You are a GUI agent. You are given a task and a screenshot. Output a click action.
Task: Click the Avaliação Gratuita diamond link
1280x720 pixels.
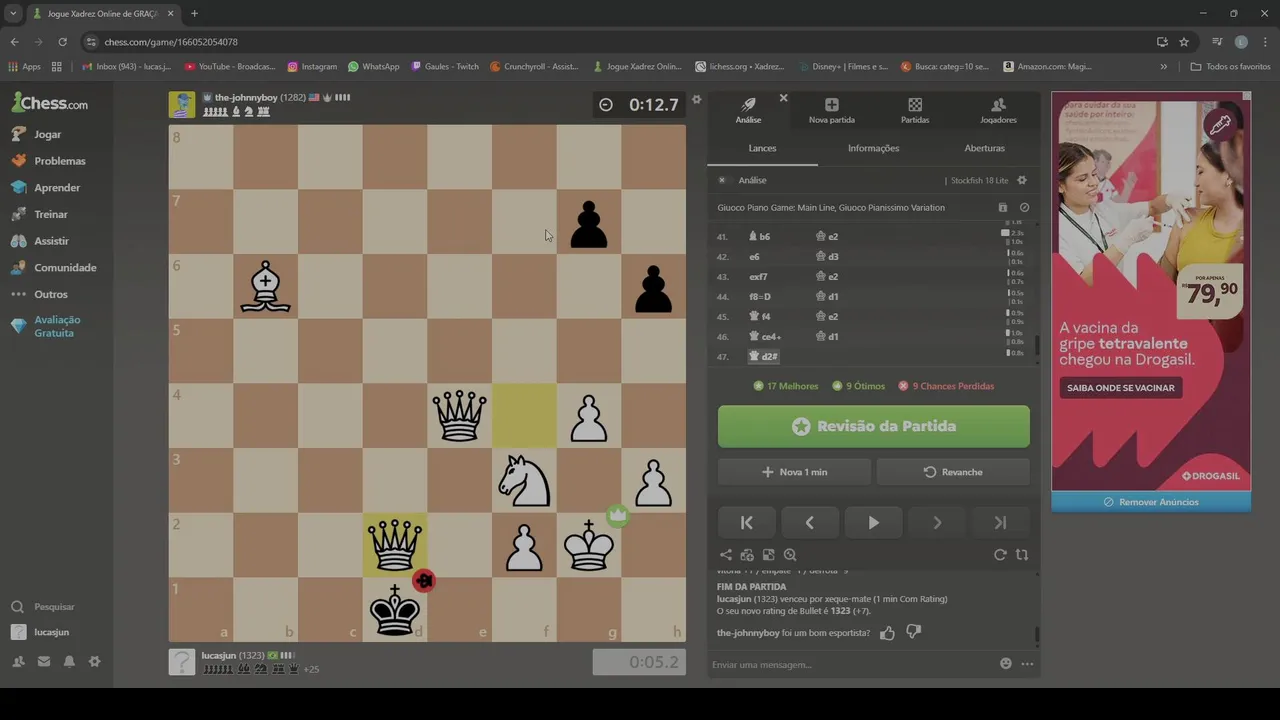pyautogui.click(x=56, y=326)
